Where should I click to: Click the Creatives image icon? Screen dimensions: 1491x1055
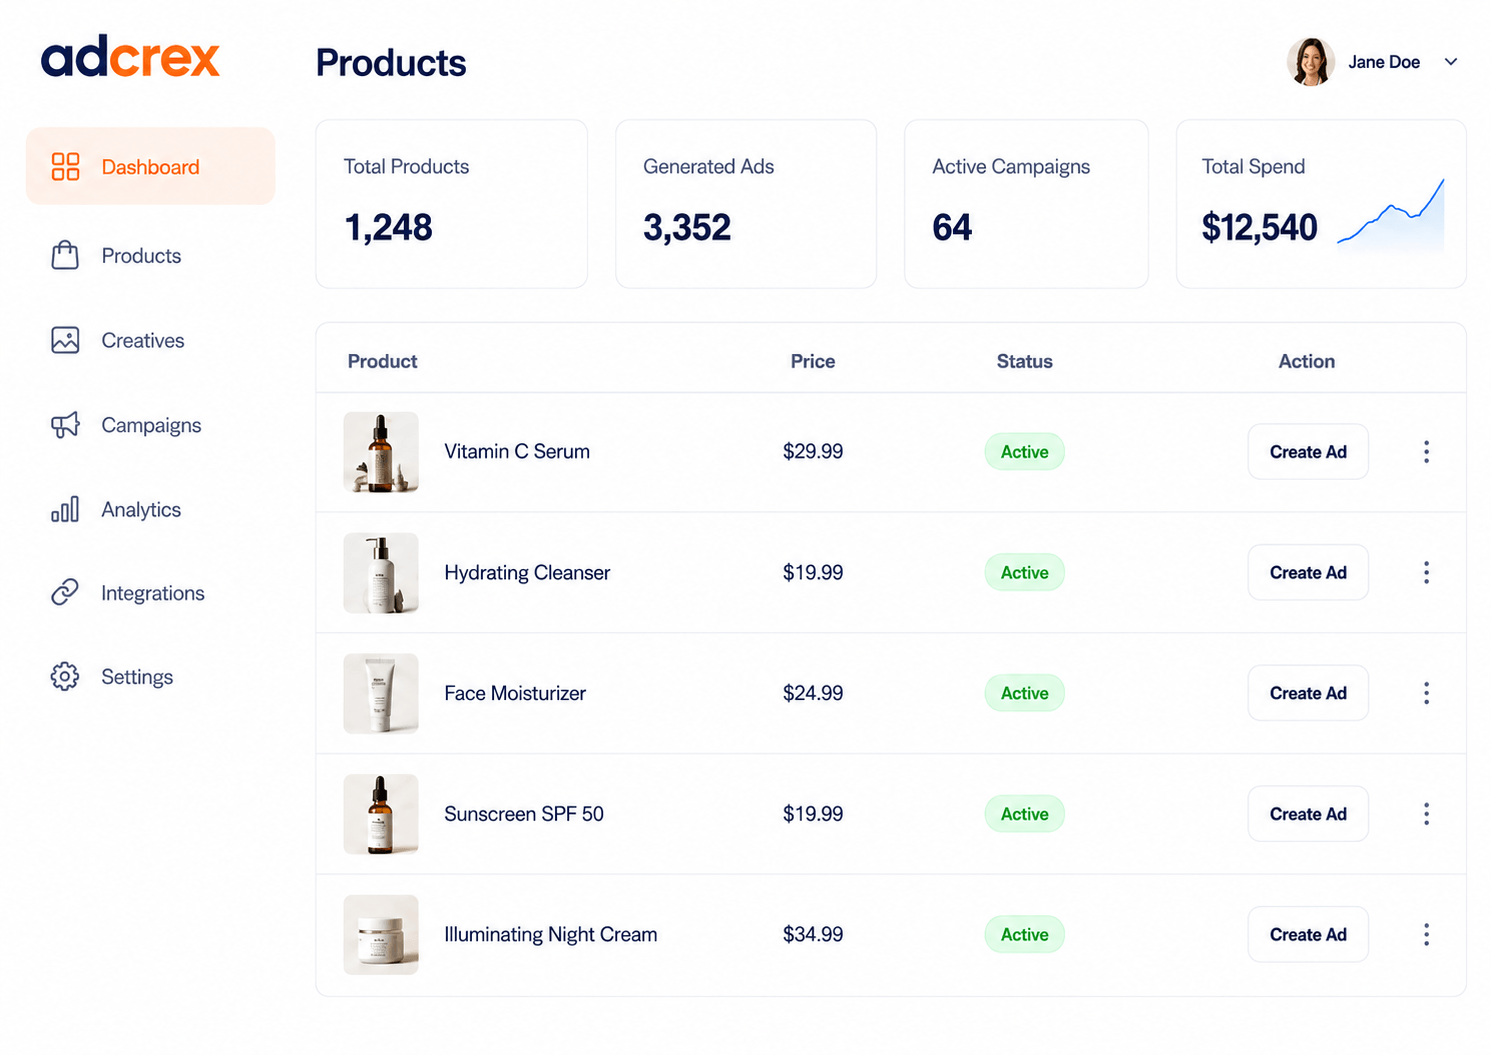[65, 340]
